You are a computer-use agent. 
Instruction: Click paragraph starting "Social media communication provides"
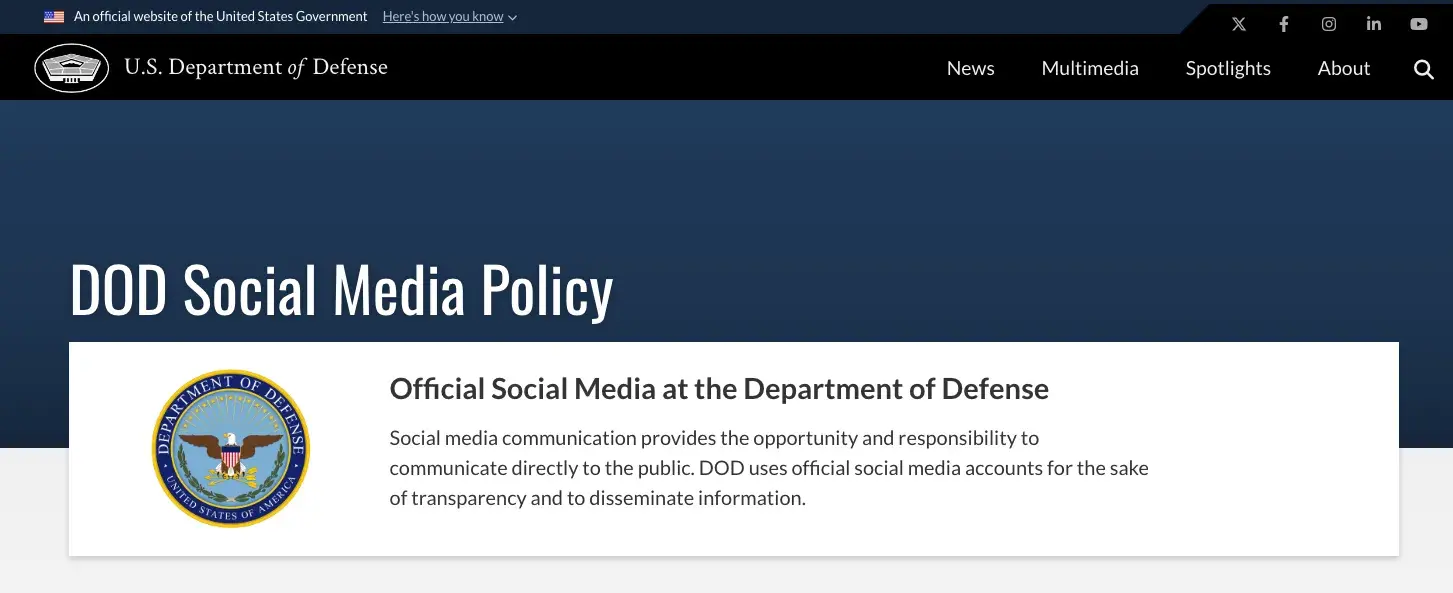(x=769, y=468)
